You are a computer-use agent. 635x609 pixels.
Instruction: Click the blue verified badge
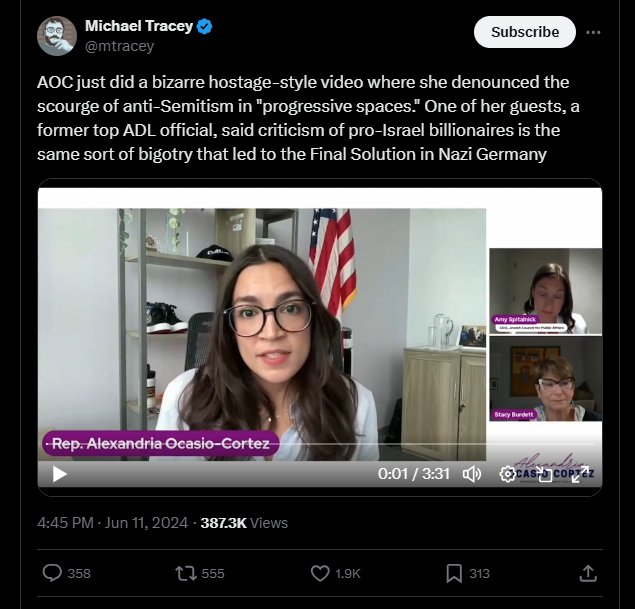pyautogui.click(x=205, y=26)
